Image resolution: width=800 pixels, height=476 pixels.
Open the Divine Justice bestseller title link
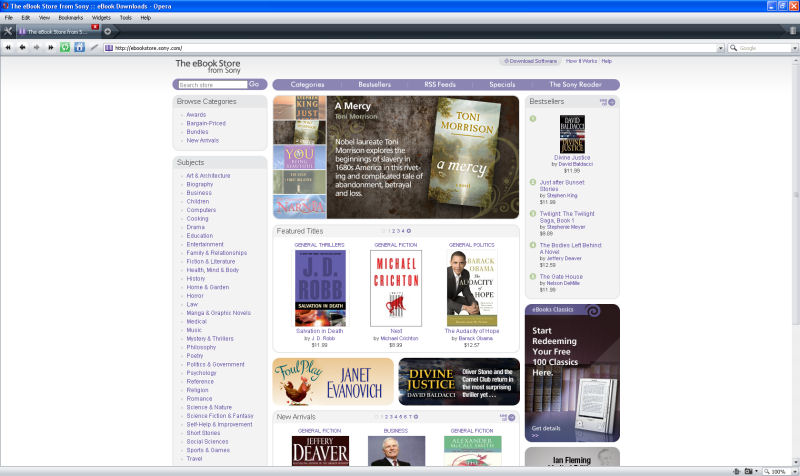[572, 158]
